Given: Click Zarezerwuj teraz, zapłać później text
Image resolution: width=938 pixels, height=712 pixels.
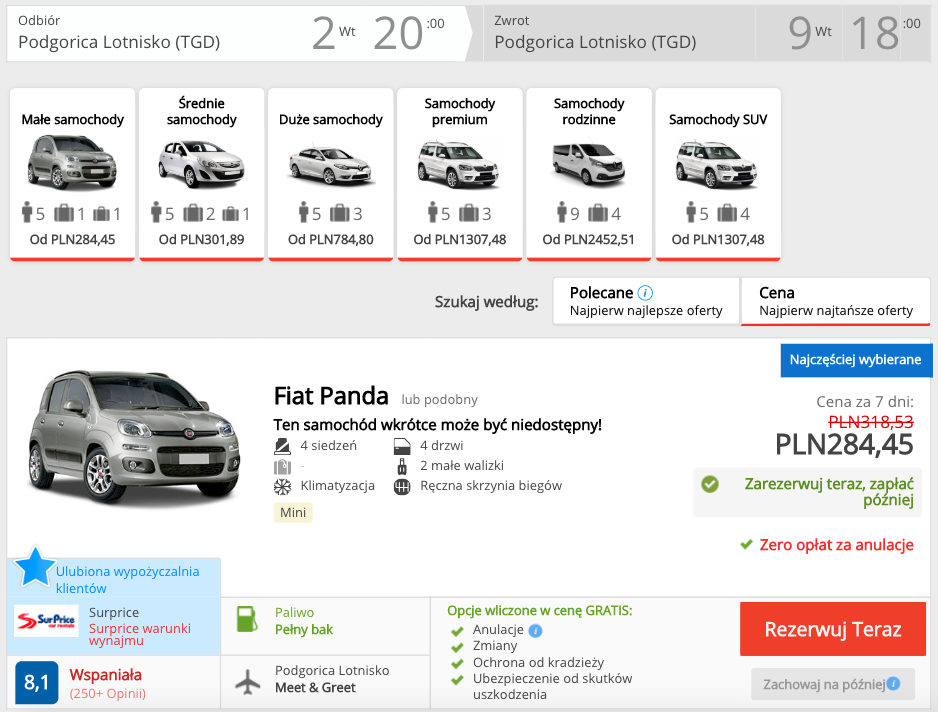Looking at the screenshot, I should pos(829,491).
